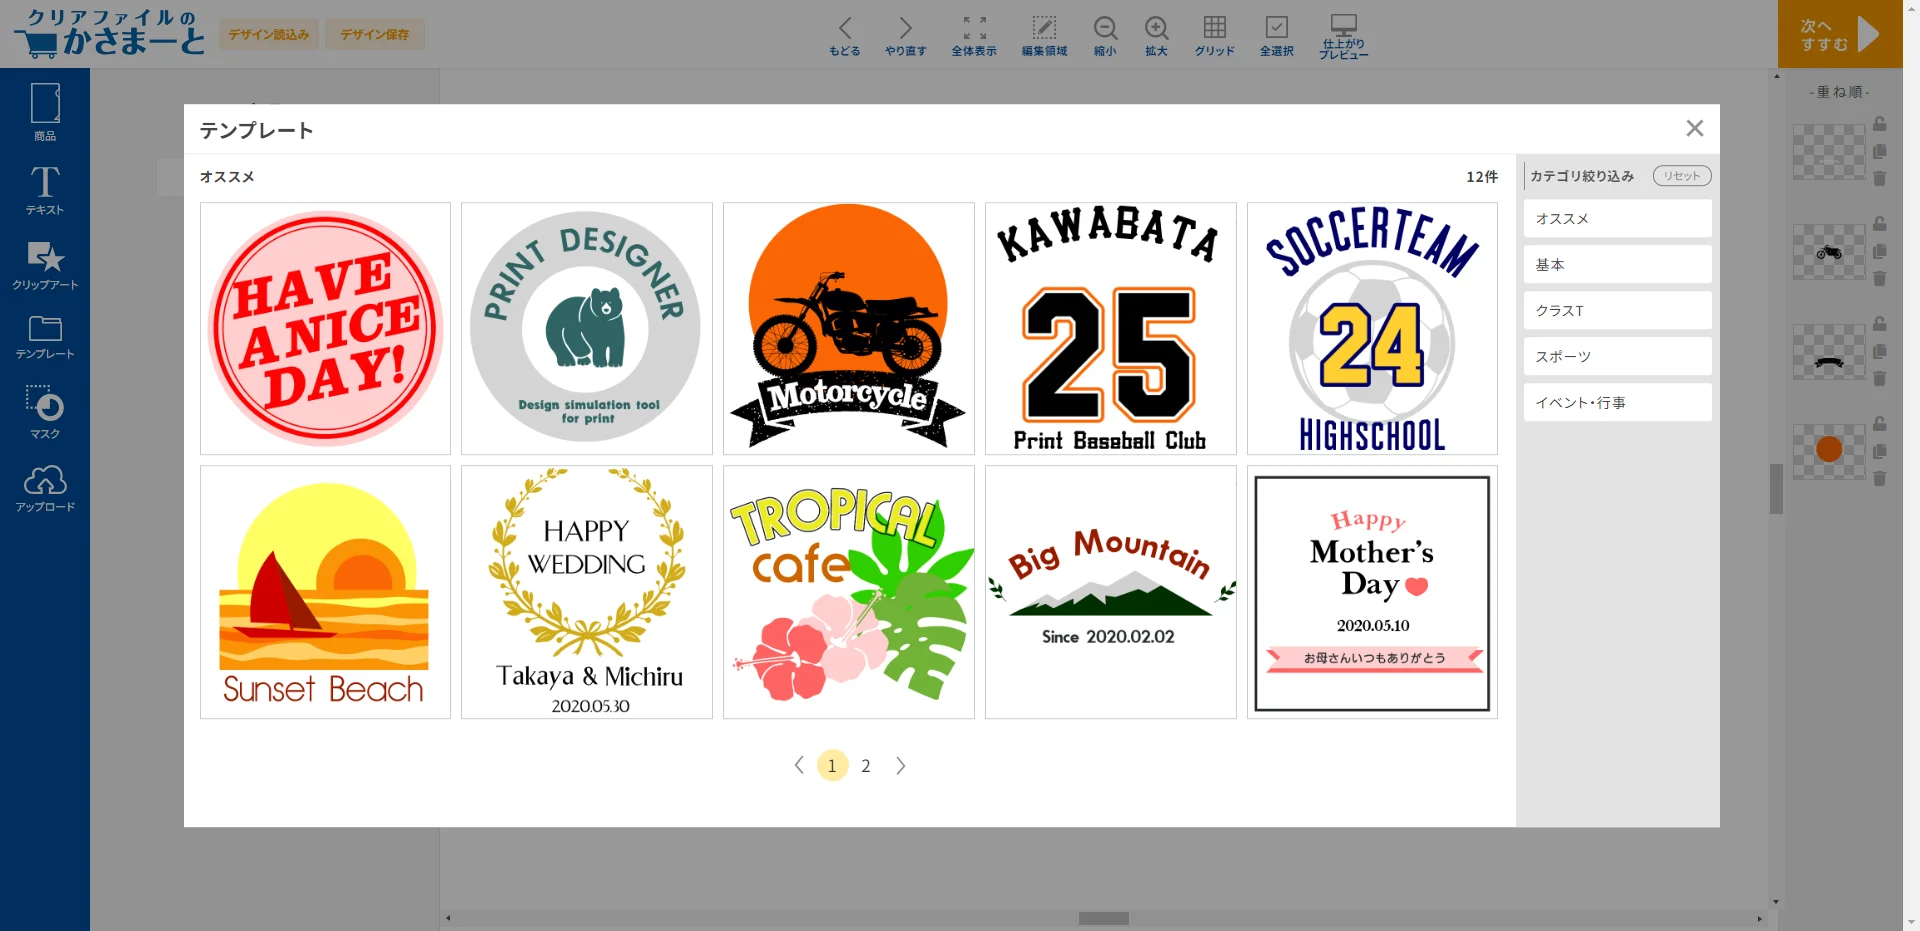Go to template page 2
This screenshot has height=931, width=1920.
[x=866, y=766]
